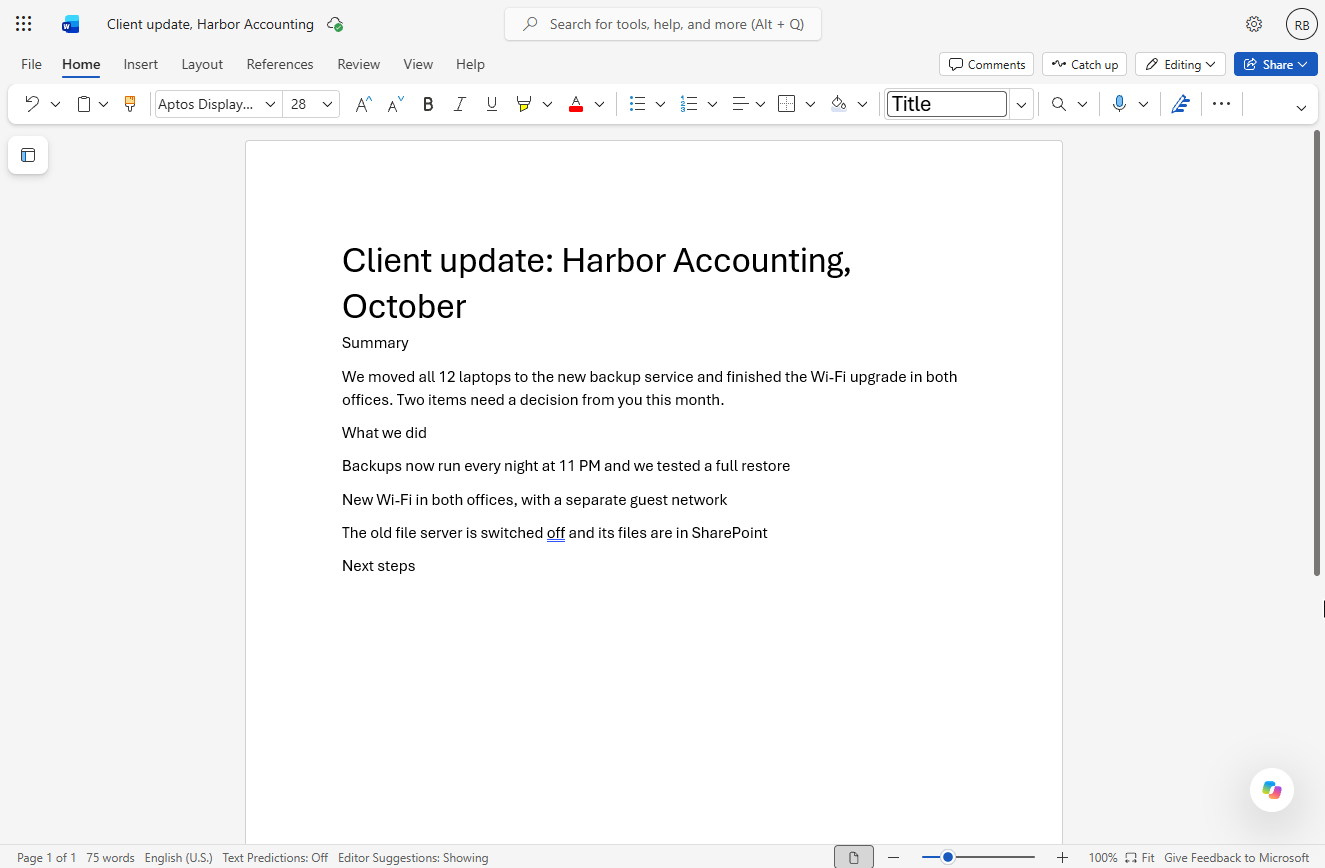
Task: Insert a numbered list
Action: (x=689, y=104)
